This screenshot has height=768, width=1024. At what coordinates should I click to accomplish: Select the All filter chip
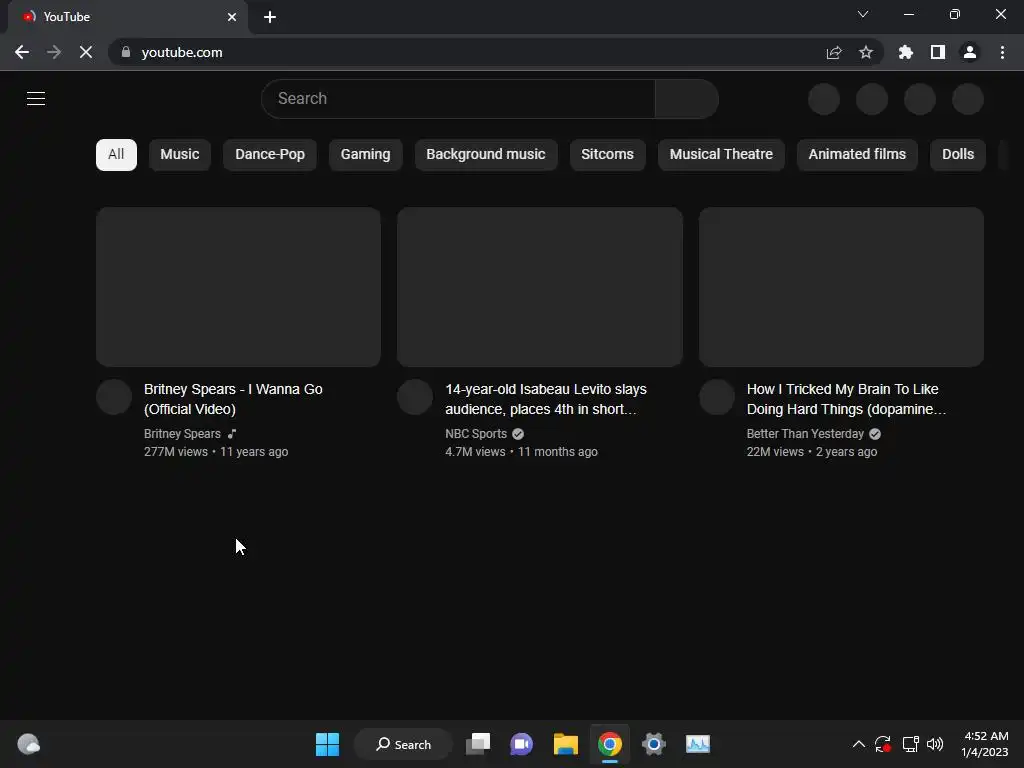[x=116, y=155]
